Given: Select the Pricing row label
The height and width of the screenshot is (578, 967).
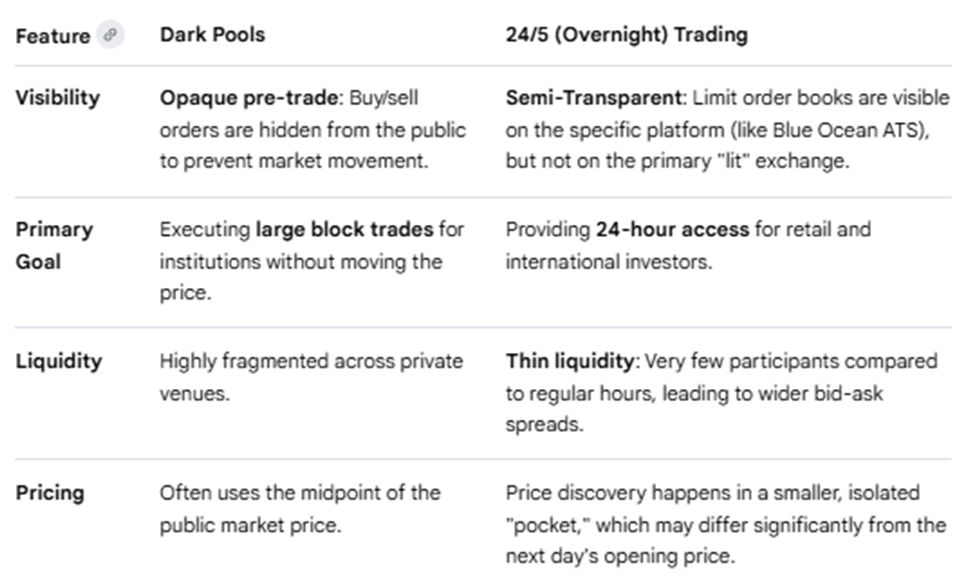Looking at the screenshot, I should [50, 493].
